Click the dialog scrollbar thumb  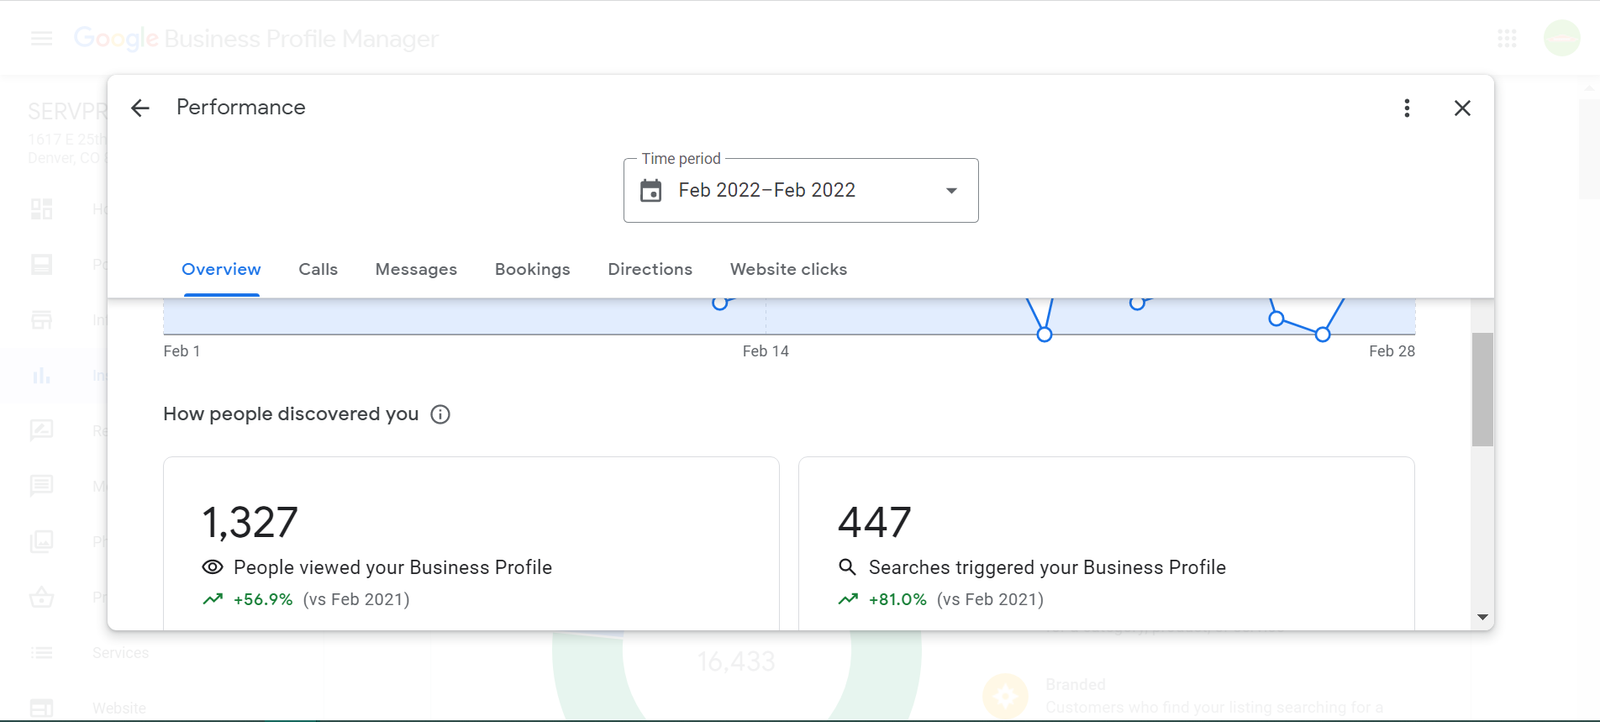click(x=1482, y=389)
